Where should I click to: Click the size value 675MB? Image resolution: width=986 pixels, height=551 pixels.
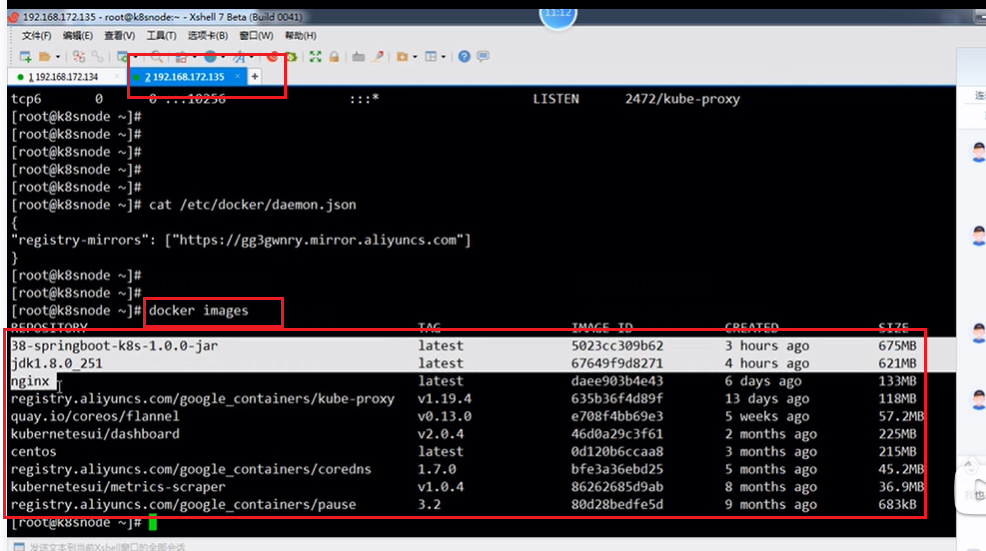click(897, 346)
